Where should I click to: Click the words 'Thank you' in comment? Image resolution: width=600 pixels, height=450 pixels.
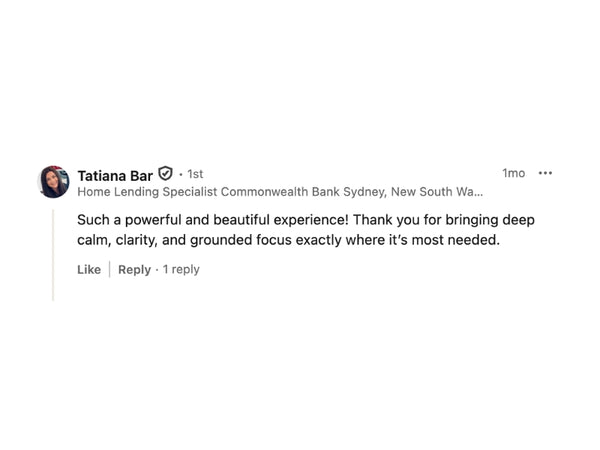tap(386, 218)
